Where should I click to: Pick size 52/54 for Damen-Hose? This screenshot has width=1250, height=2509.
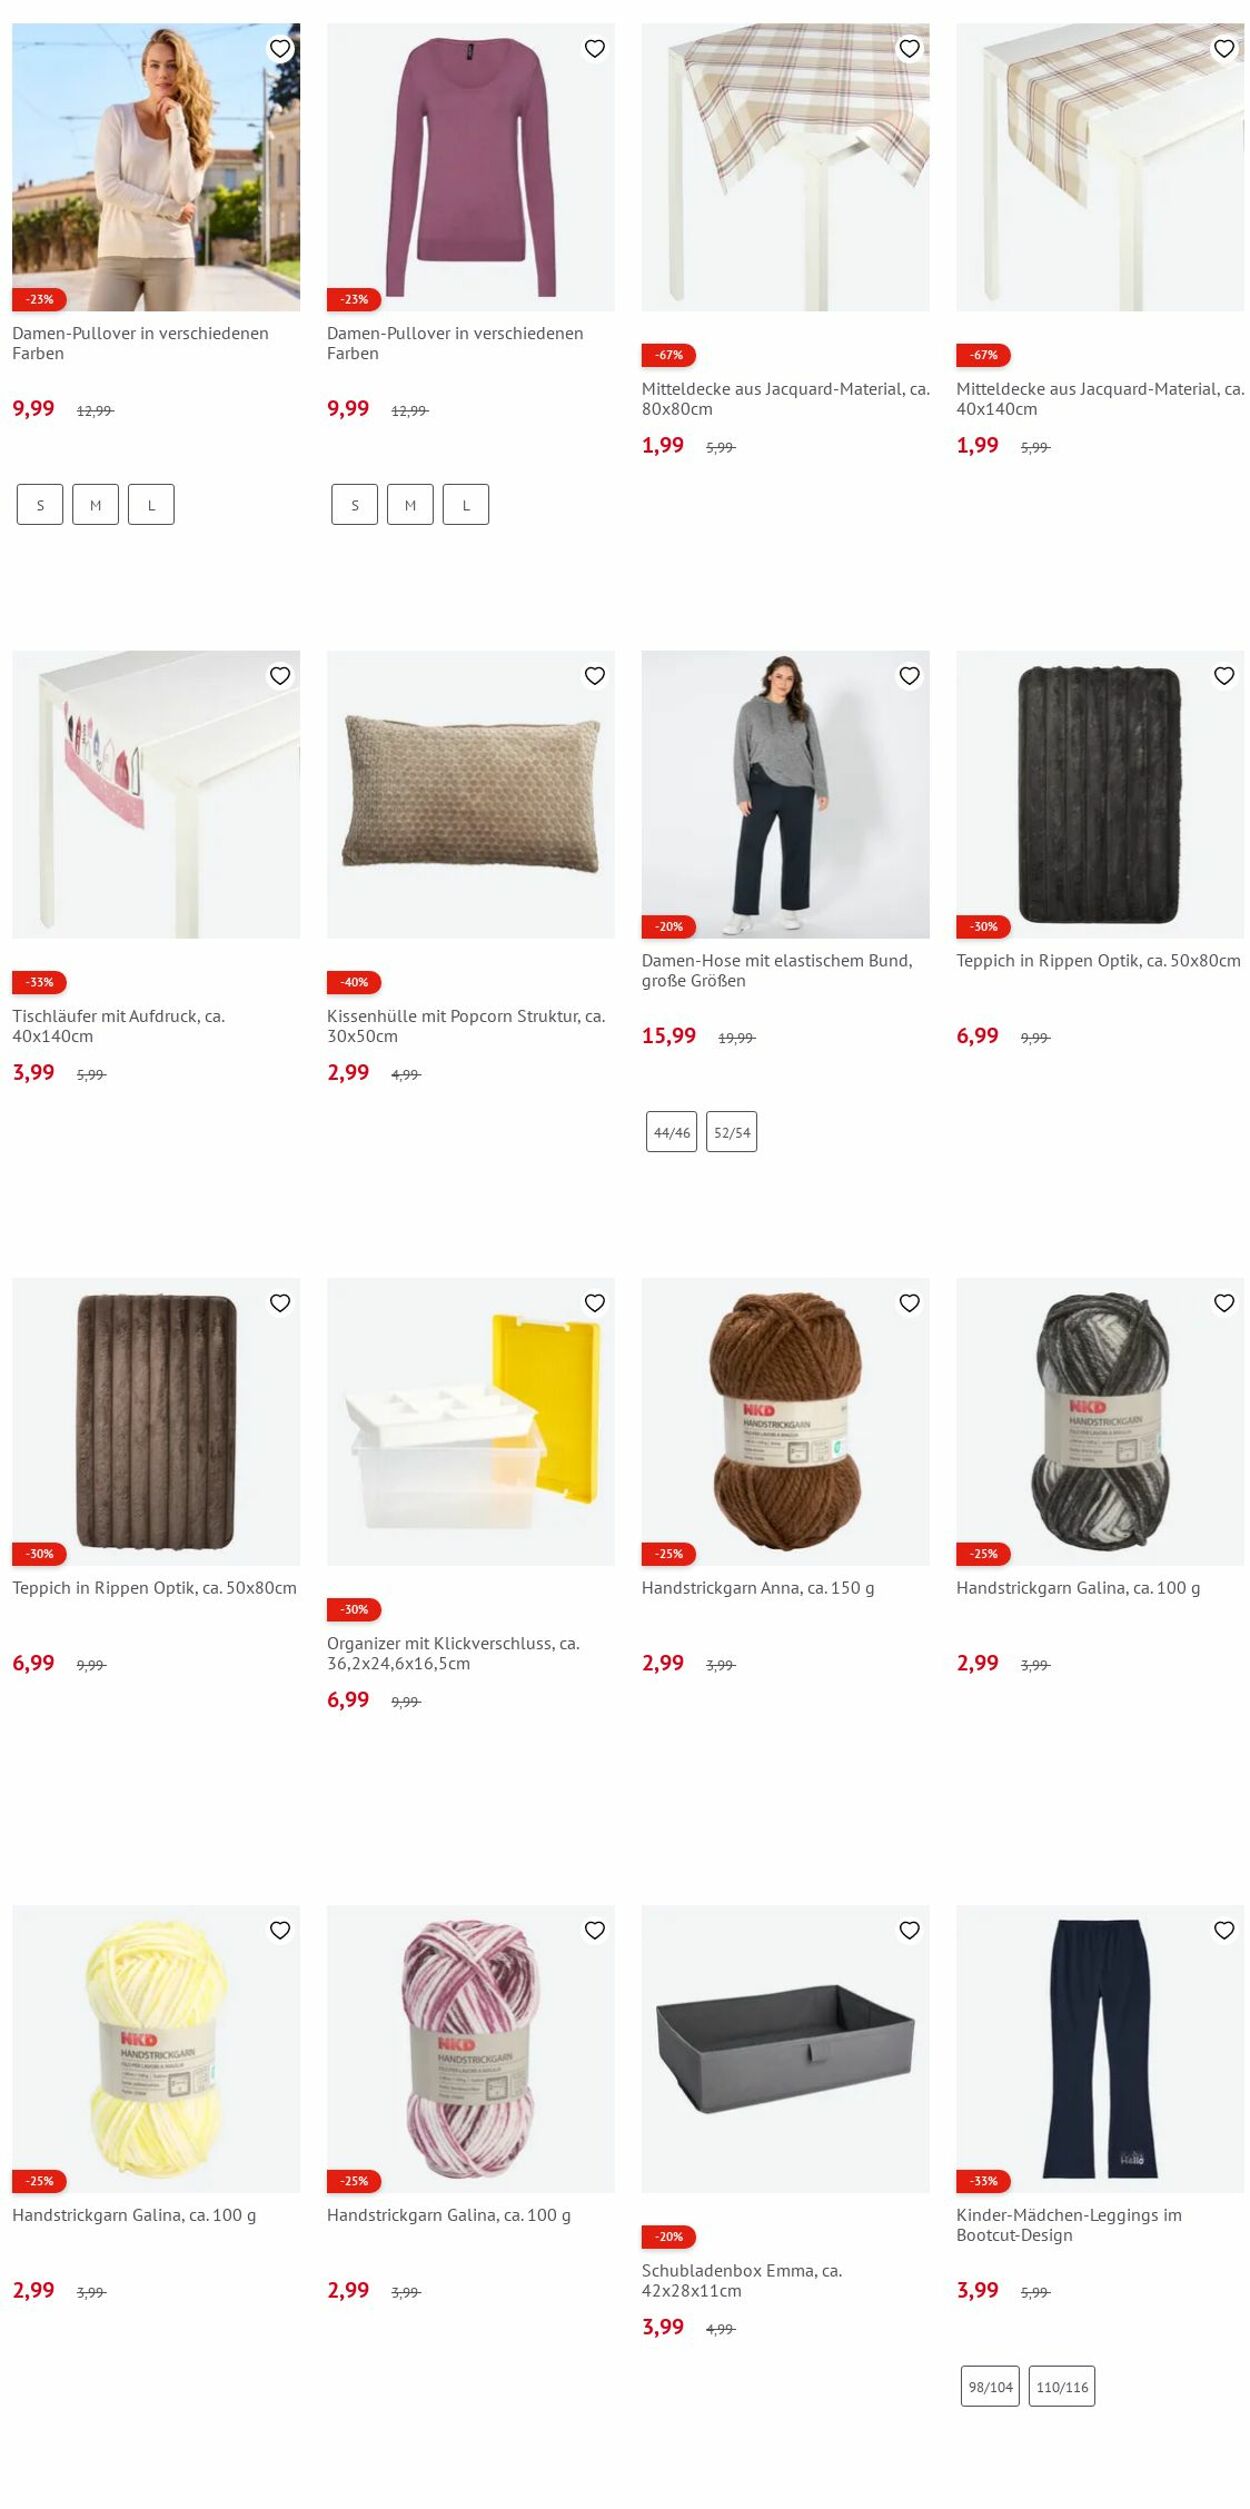(x=732, y=1132)
